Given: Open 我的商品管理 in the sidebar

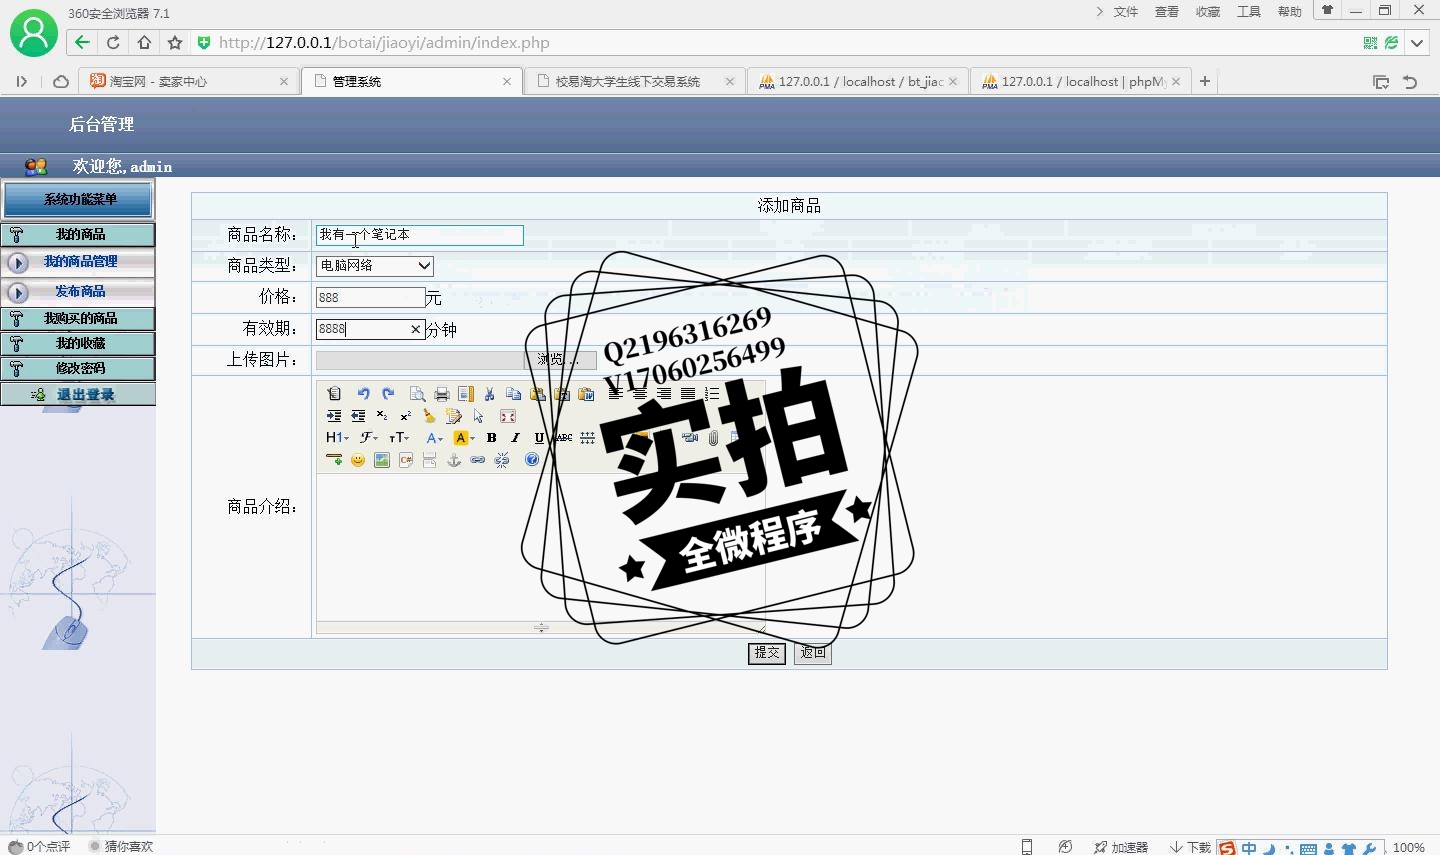Looking at the screenshot, I should tap(78, 262).
